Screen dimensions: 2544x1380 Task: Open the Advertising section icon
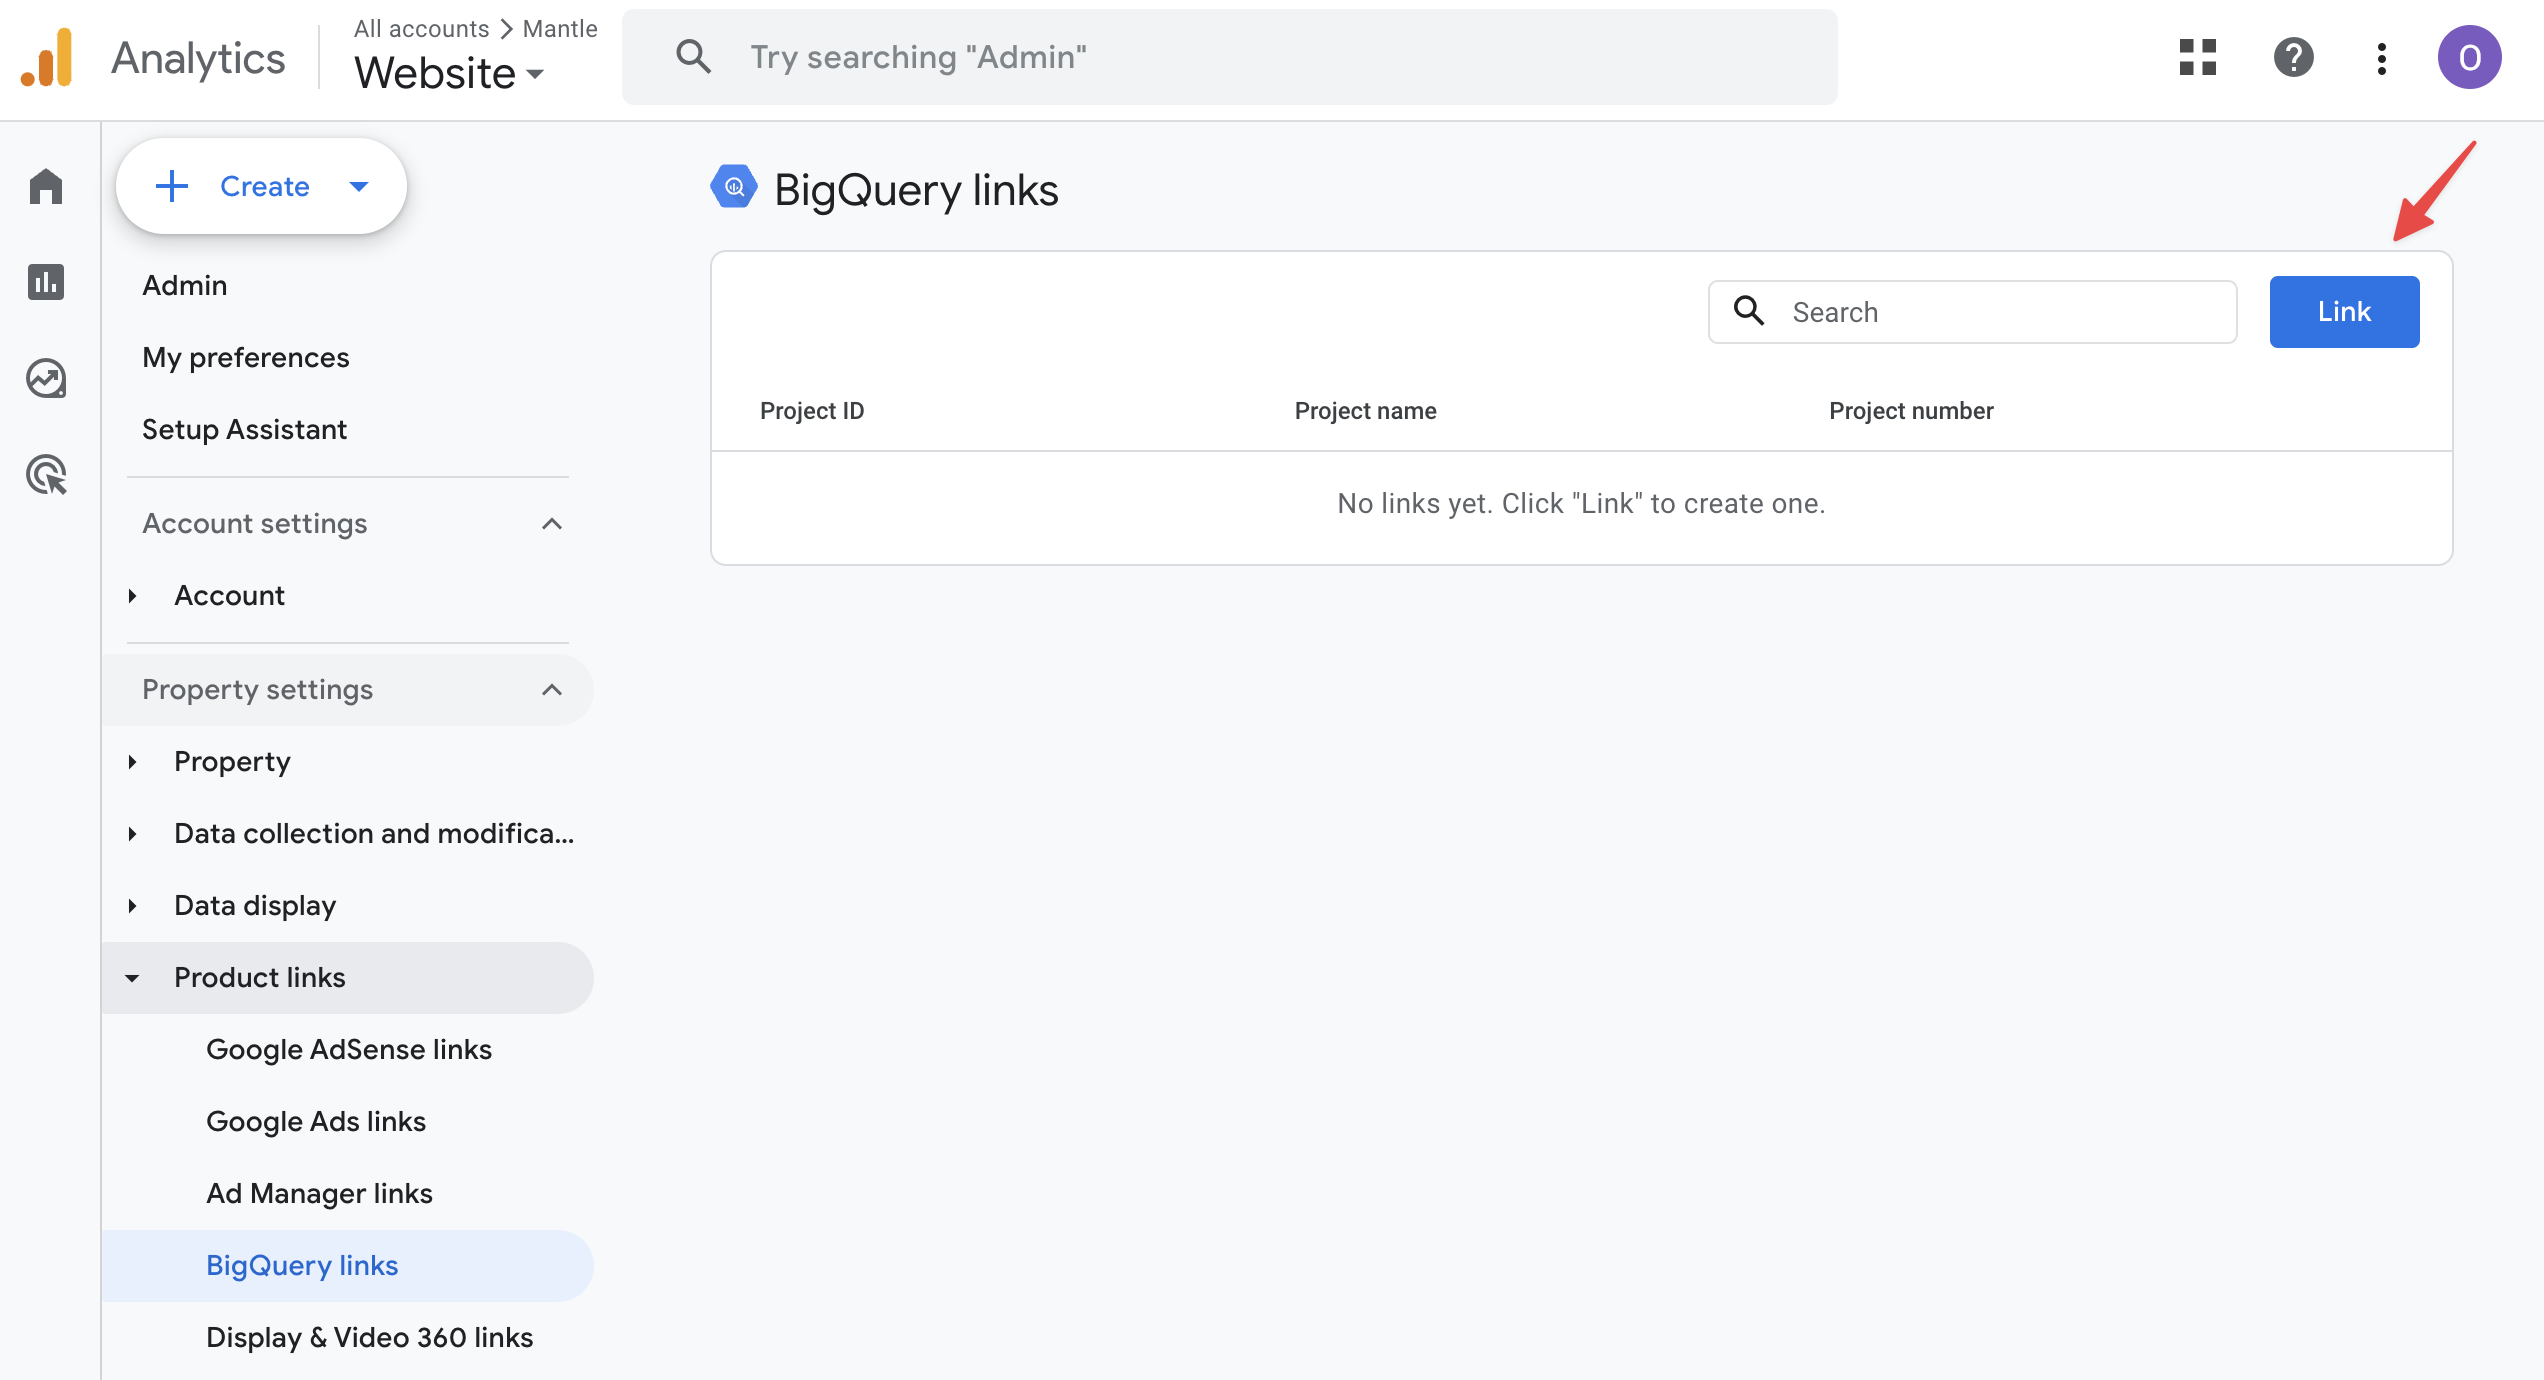[x=46, y=474]
